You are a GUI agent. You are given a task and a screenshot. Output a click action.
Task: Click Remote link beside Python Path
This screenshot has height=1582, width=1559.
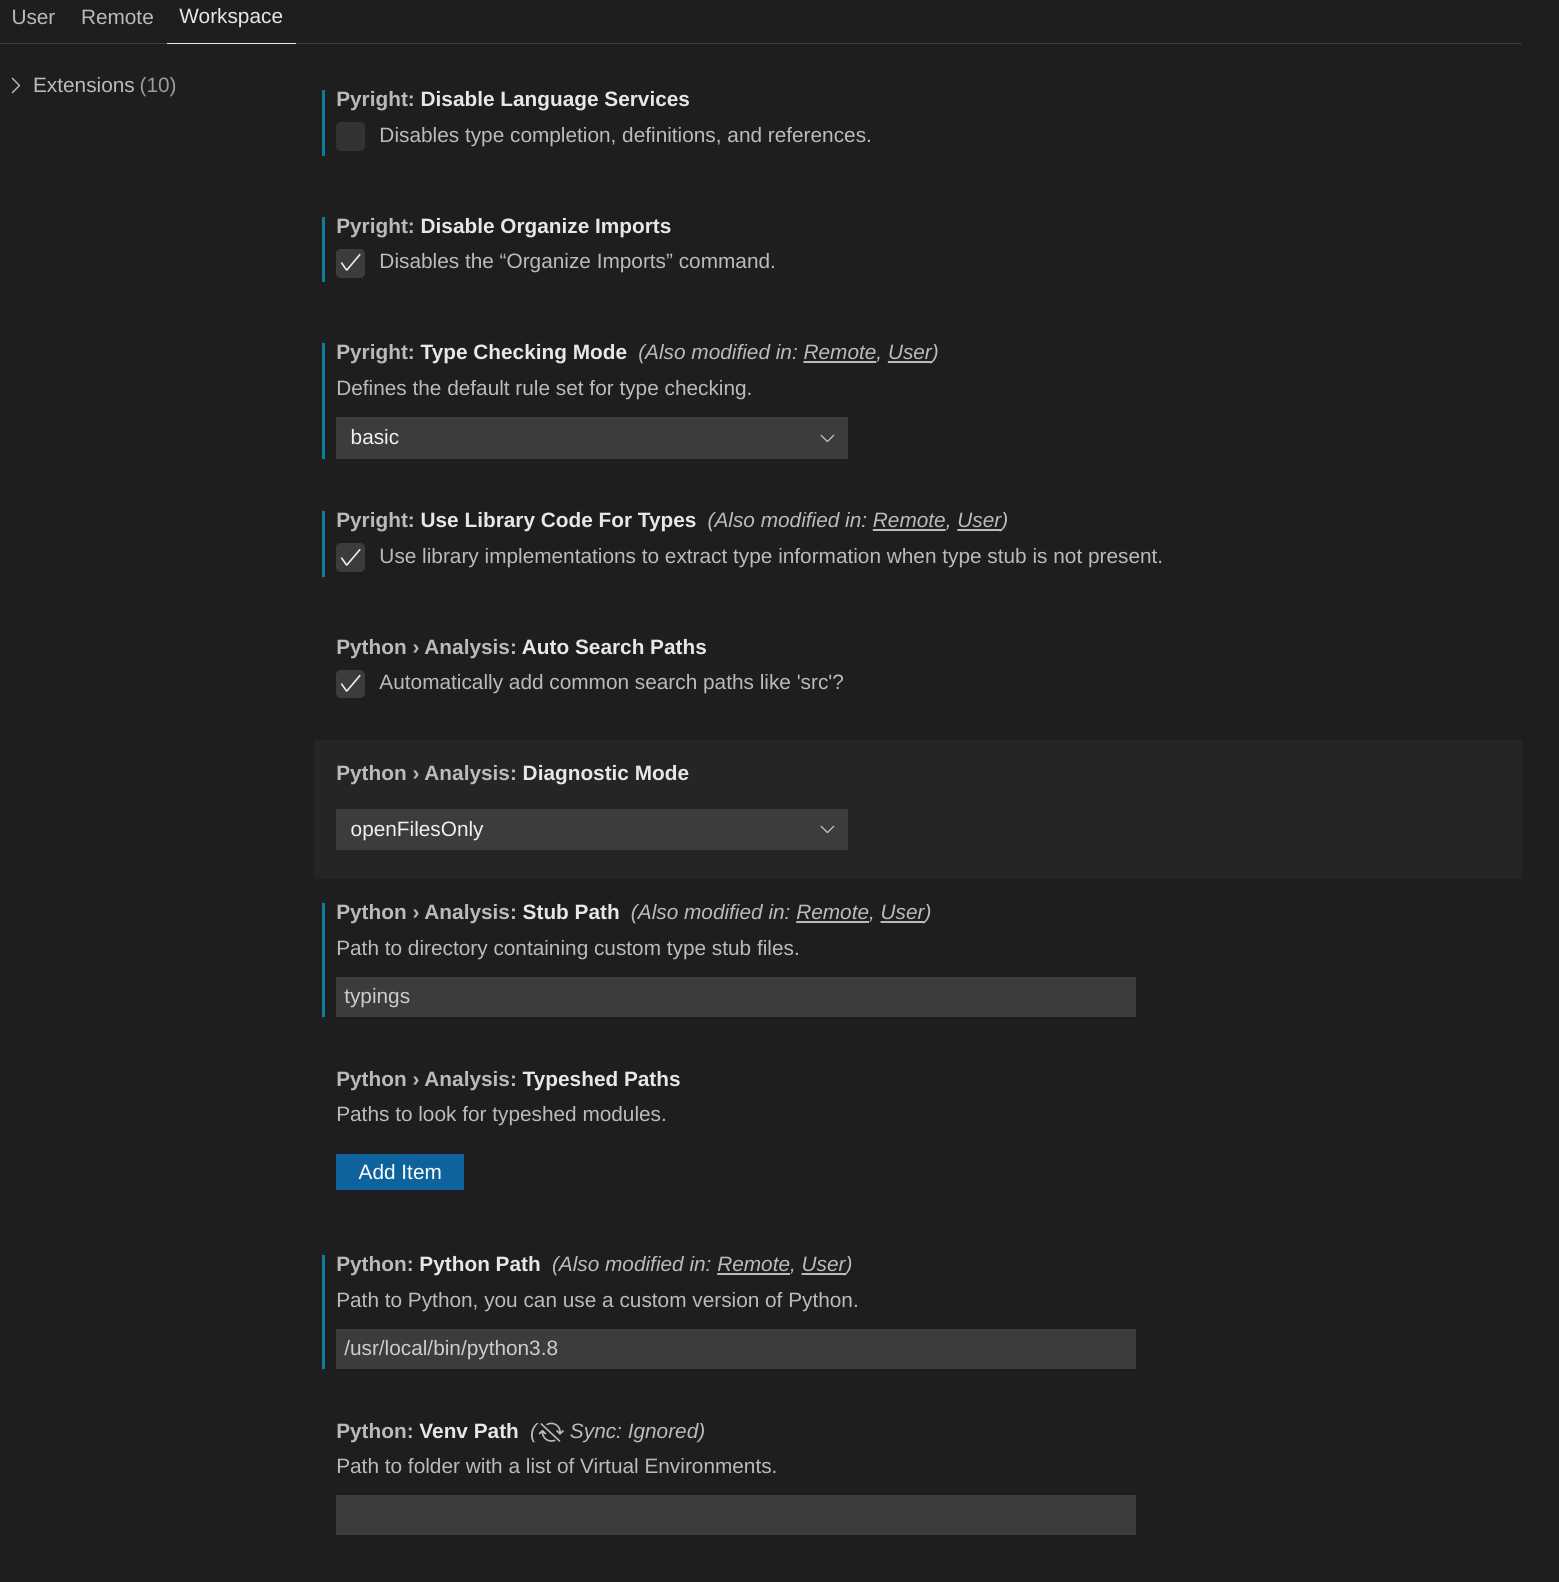(754, 1264)
